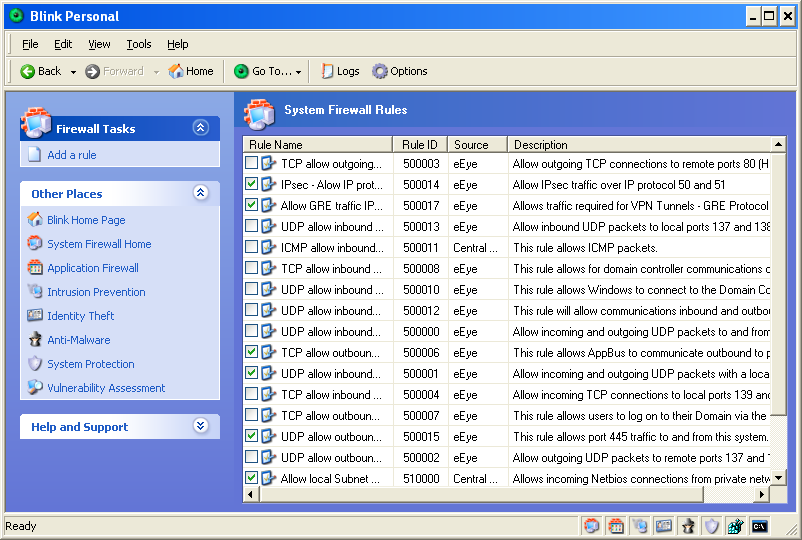Click the Intrusion Prevention status bar icon
Viewport: 802px width, 540px height.
click(640, 526)
